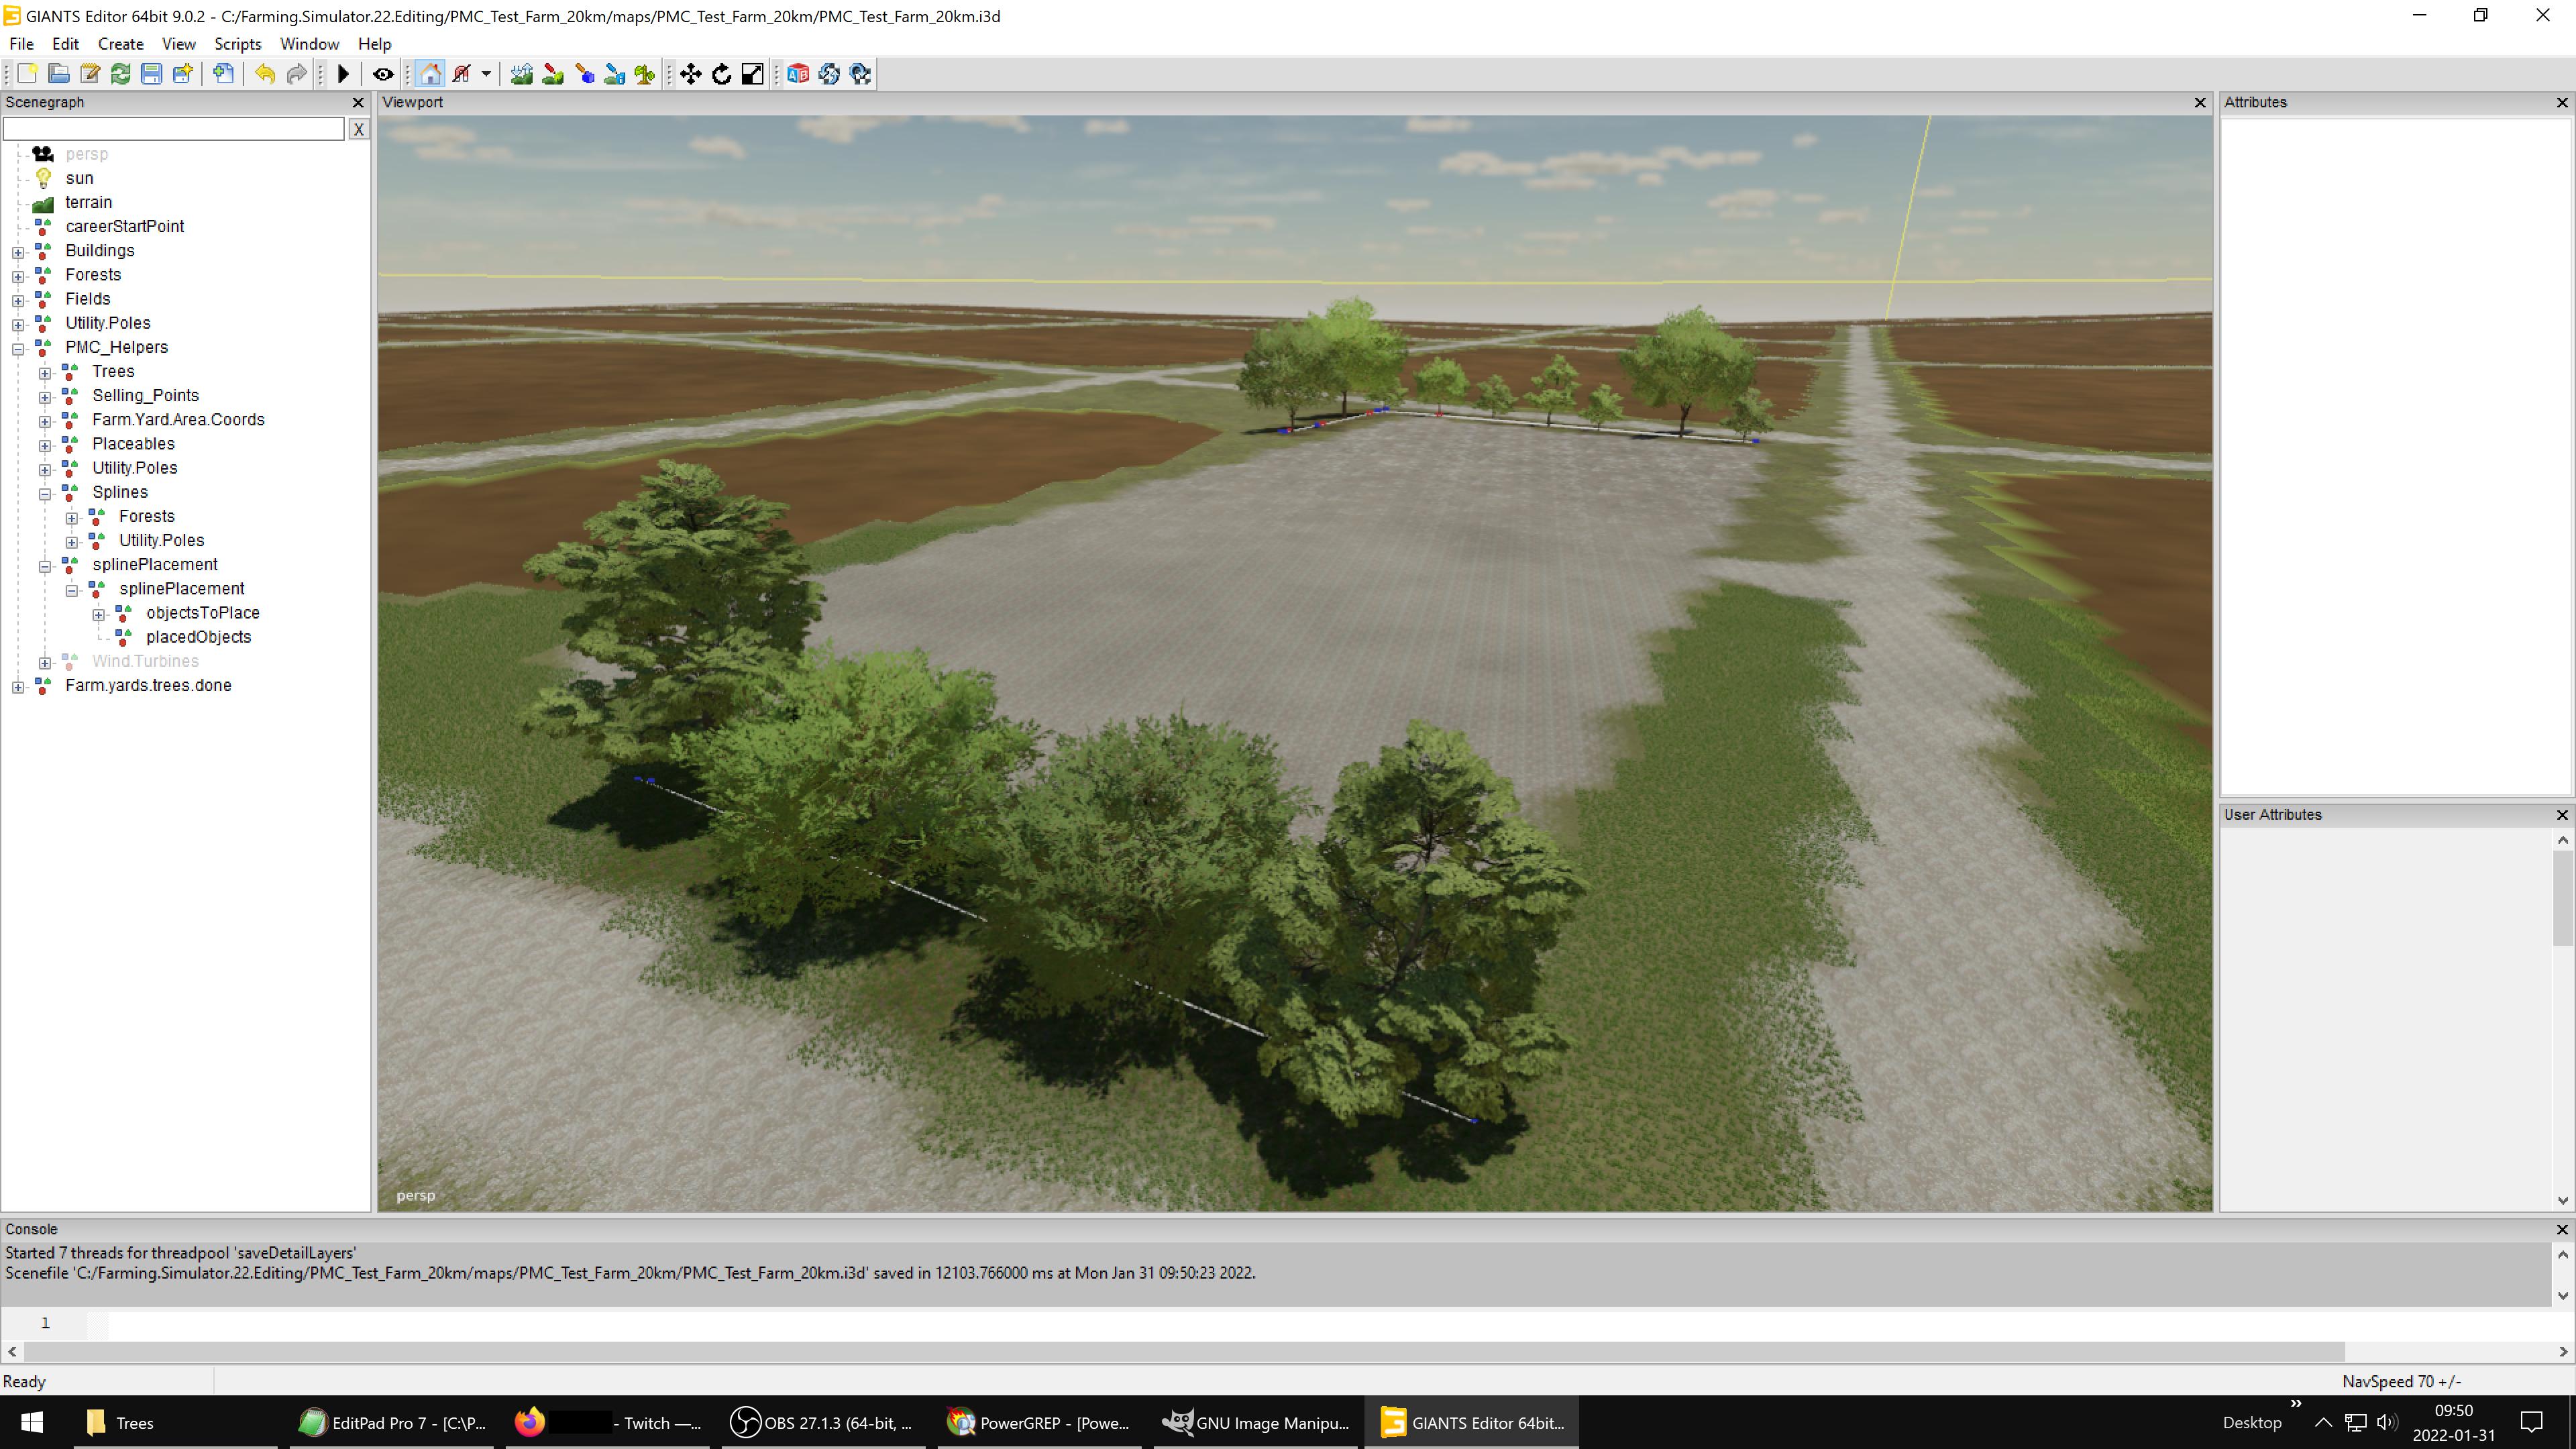The height and width of the screenshot is (1449, 2576).
Task: Click the User Attributes vertical scrollbar thumb
Action: 2562,898
